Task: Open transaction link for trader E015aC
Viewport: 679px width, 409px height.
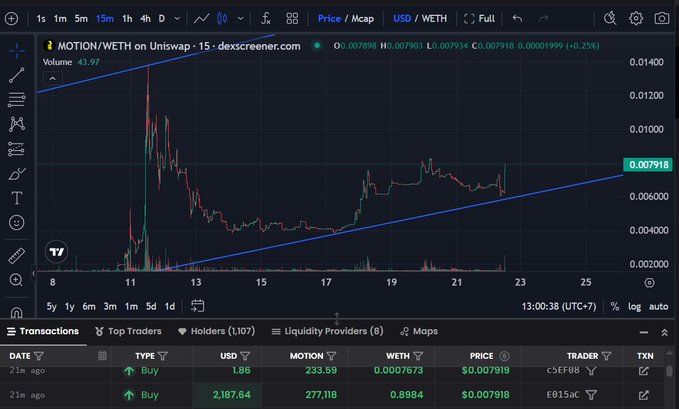Action: [643, 395]
